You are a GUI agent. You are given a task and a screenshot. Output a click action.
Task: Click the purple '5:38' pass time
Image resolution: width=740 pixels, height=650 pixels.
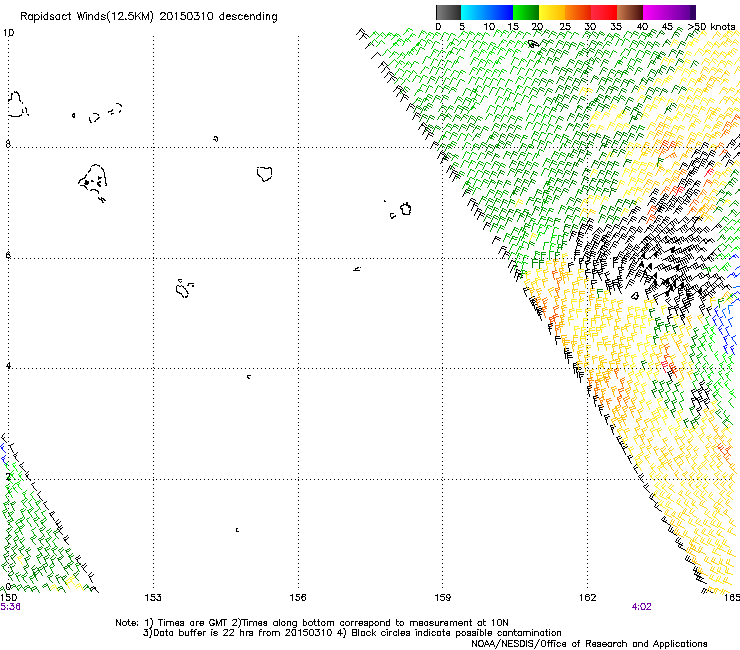[10, 607]
